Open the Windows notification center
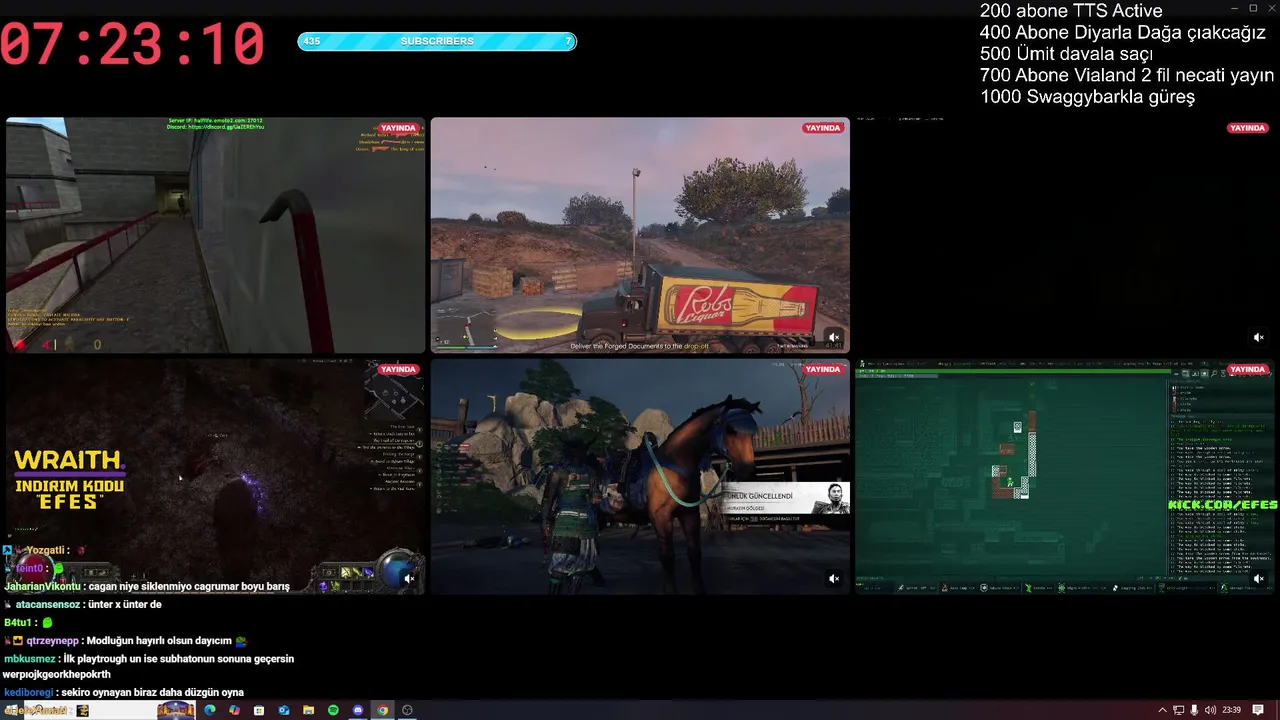 pyautogui.click(x=1259, y=710)
